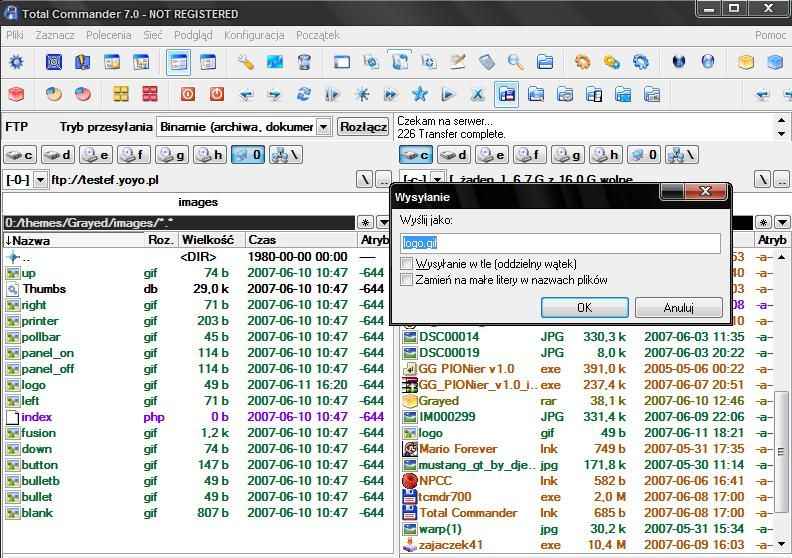Image resolution: width=792 pixels, height=558 pixels.
Task: Click the blue X icon in the second toolbar
Action: 477,94
